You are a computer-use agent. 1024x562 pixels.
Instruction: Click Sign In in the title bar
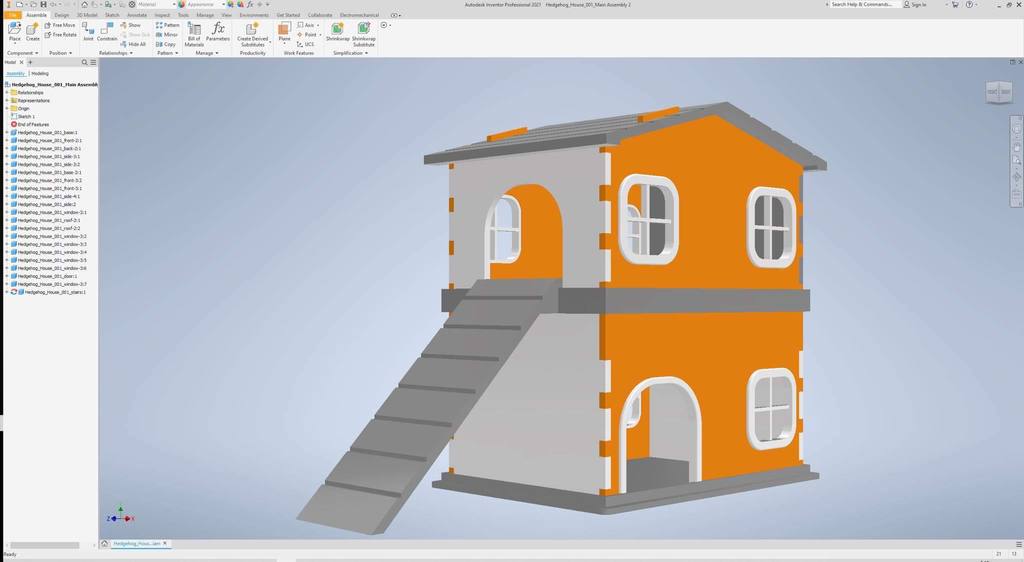pyautogui.click(x=916, y=5)
